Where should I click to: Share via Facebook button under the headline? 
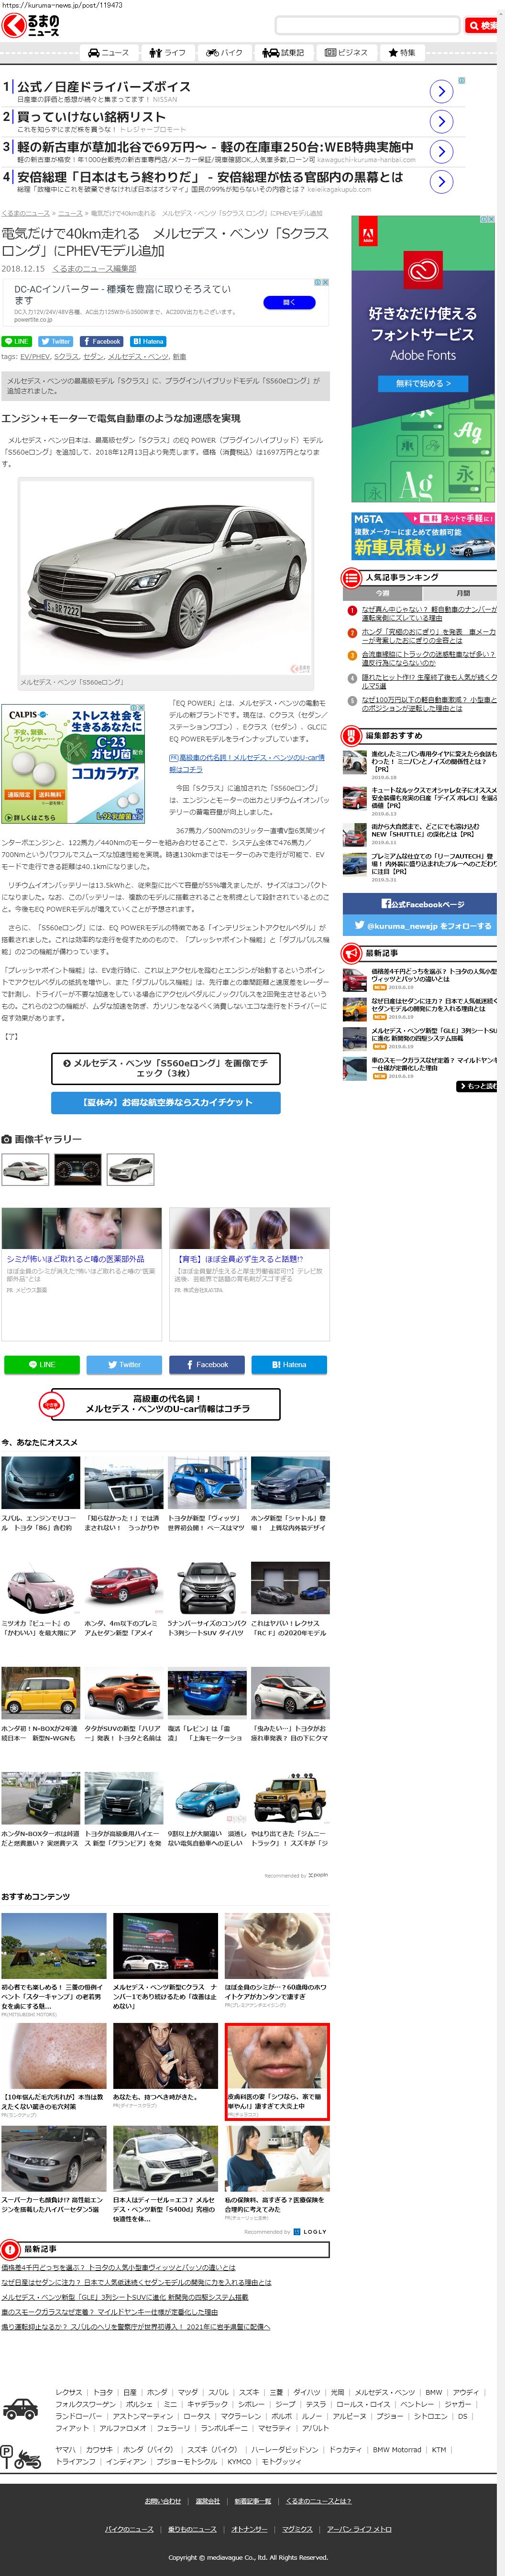point(102,341)
